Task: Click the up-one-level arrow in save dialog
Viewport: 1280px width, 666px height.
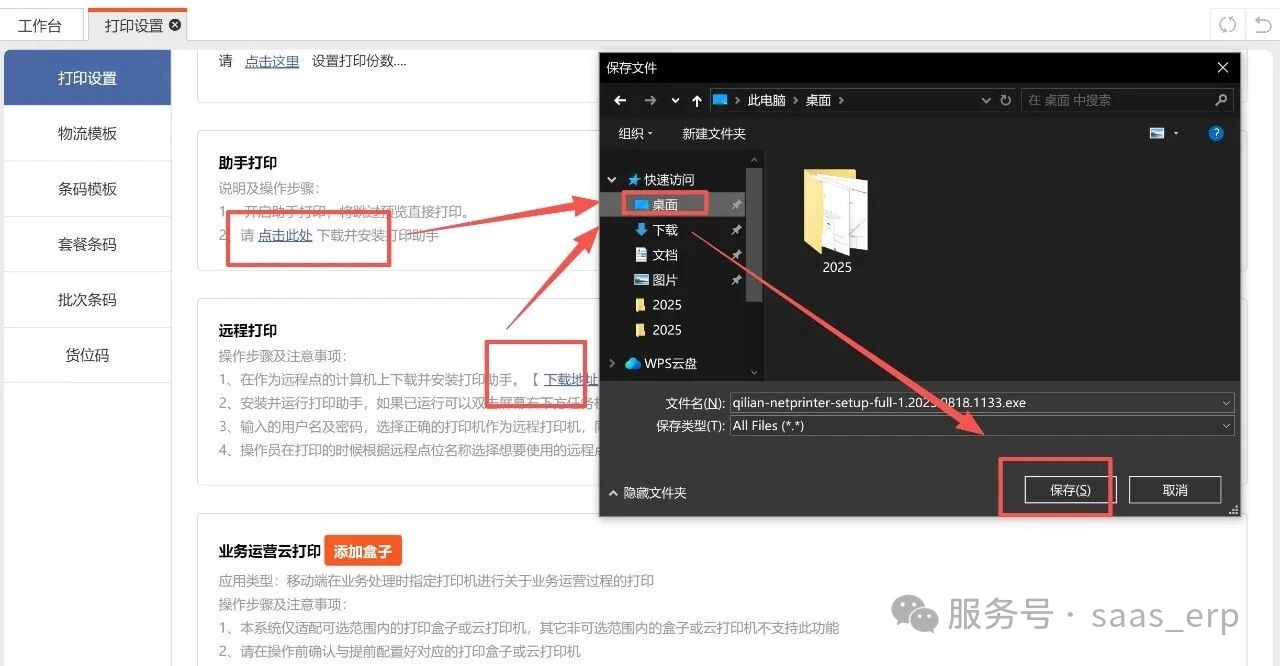Action: (x=697, y=100)
